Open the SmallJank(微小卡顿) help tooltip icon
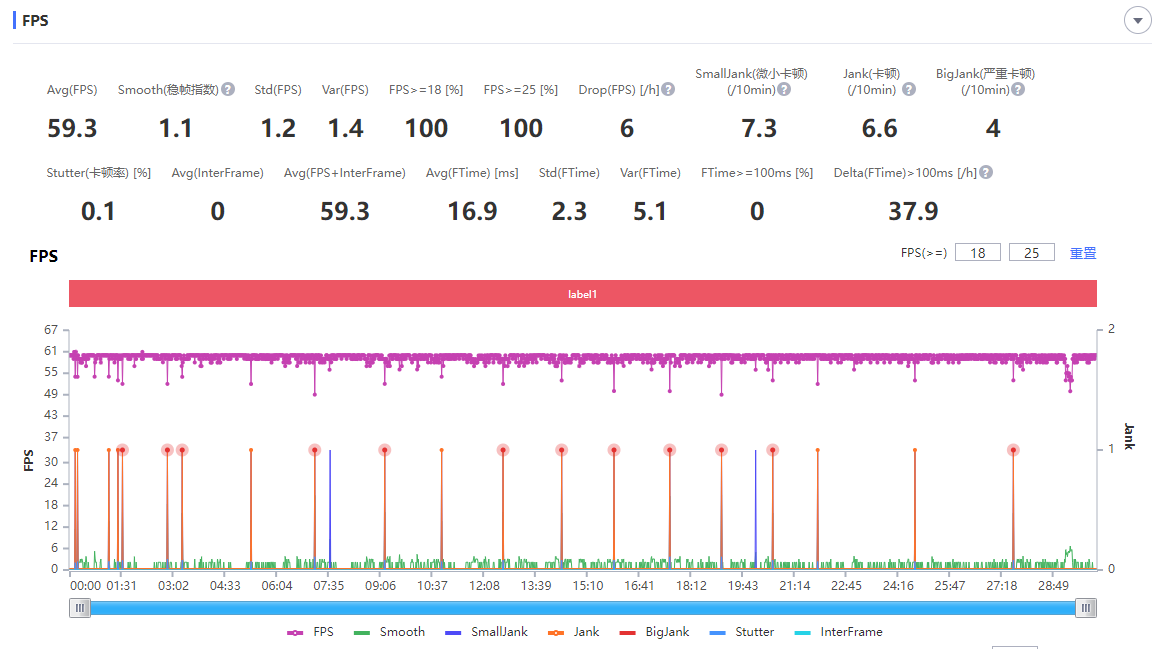Image resolution: width=1165 pixels, height=649 pixels. (784, 89)
